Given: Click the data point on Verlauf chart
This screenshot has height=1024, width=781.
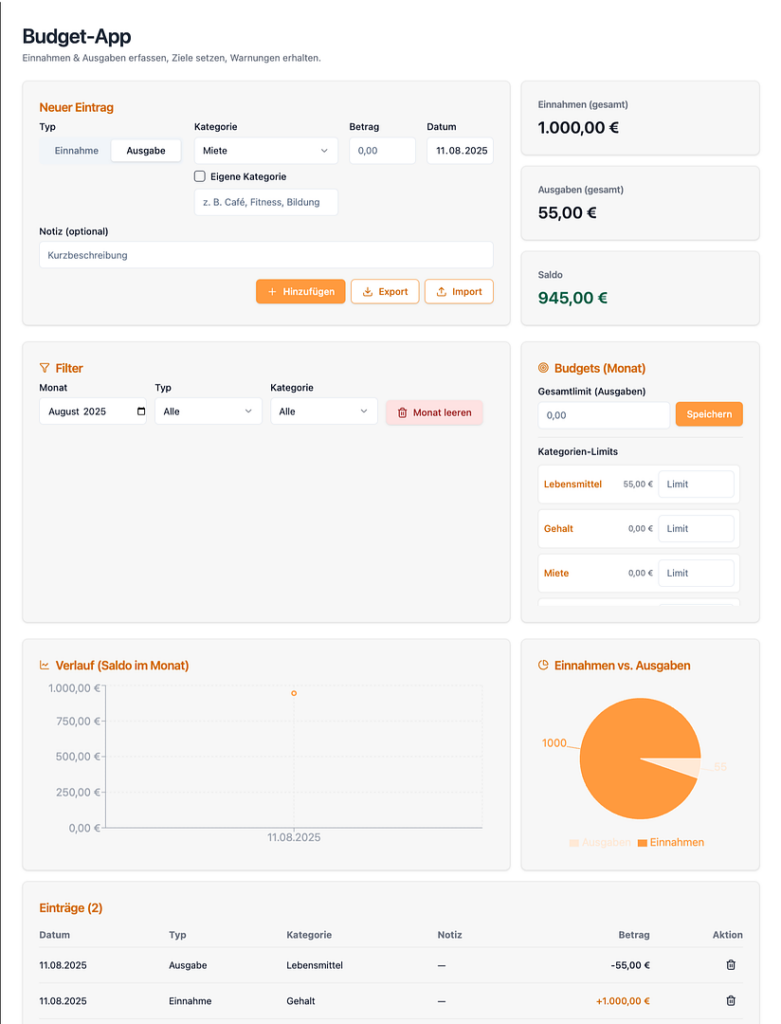Looking at the screenshot, I should coord(294,693).
